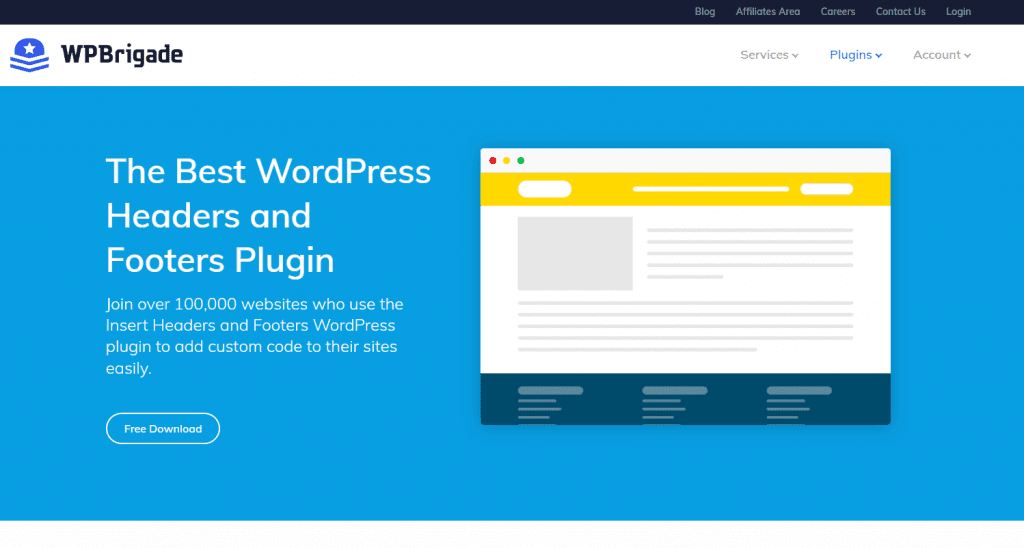The width and height of the screenshot is (1024, 548).
Task: Expand the Services dropdown menu
Action: pyautogui.click(x=769, y=55)
